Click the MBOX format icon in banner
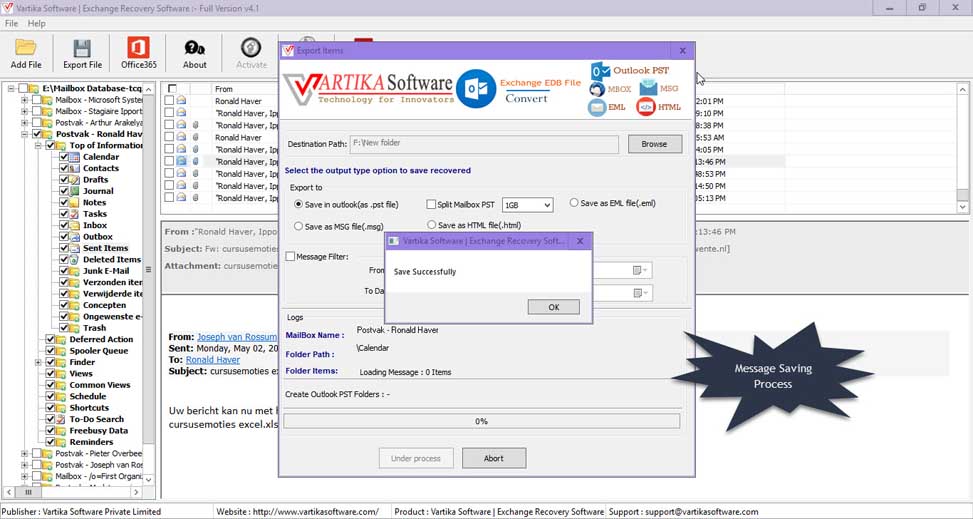 [596, 89]
